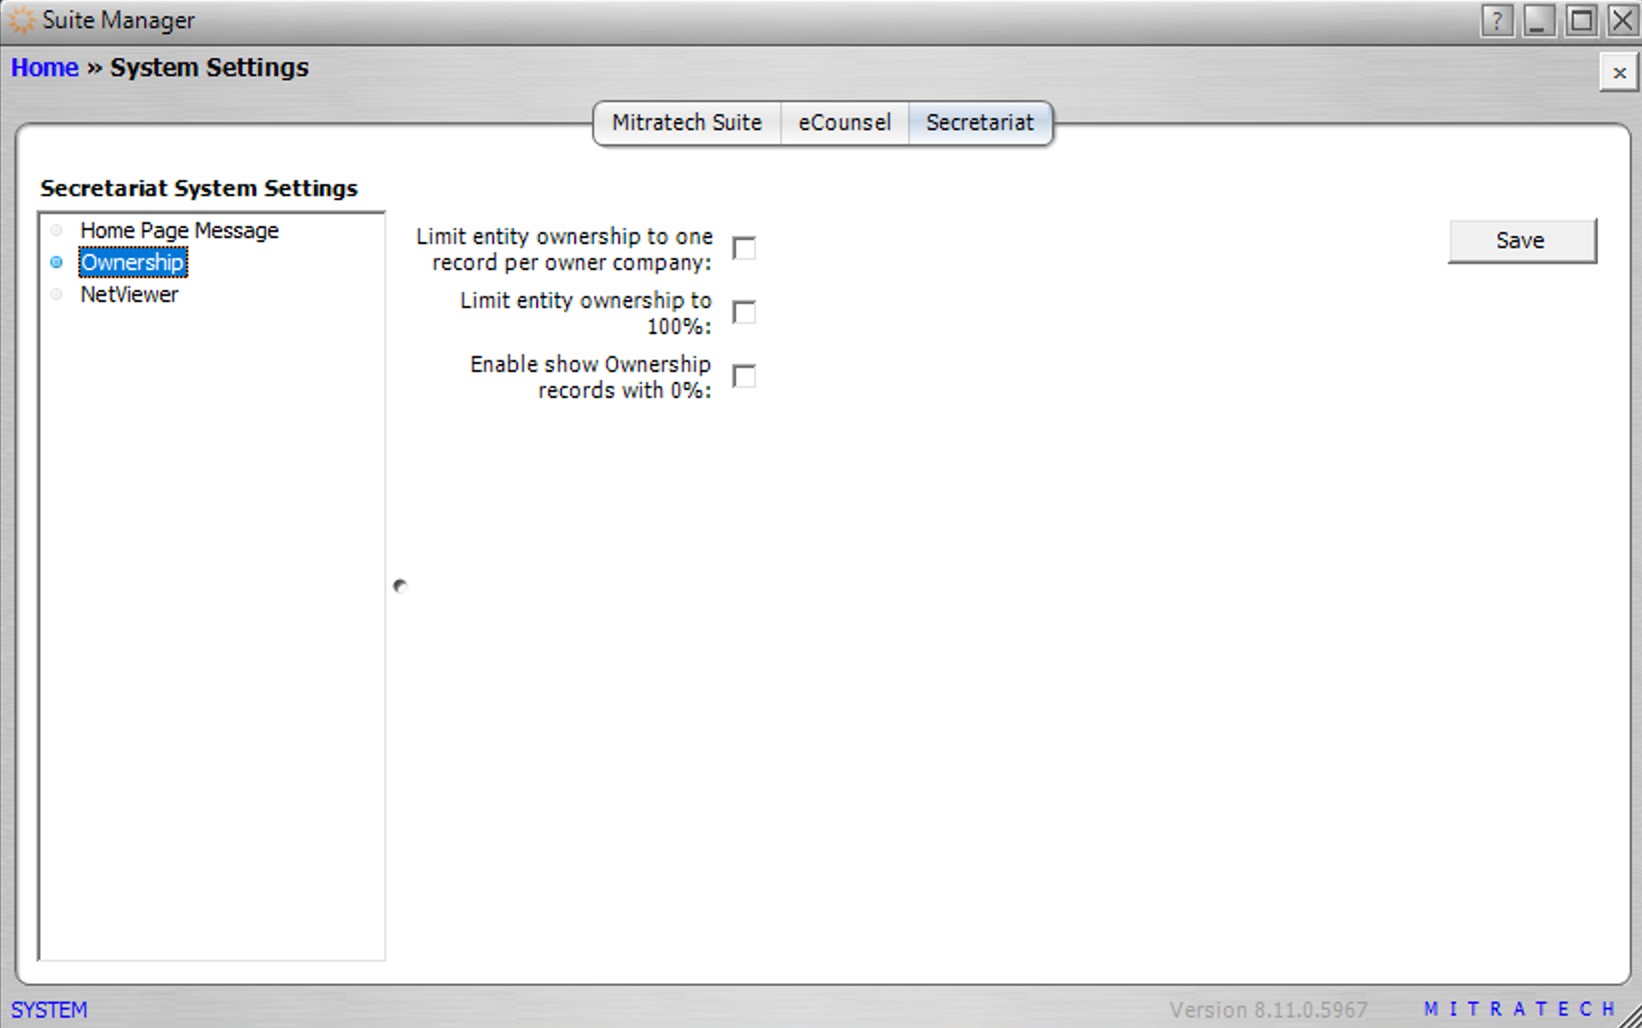Close the System Settings panel with small x
The image size is (1642, 1028).
1619,73
